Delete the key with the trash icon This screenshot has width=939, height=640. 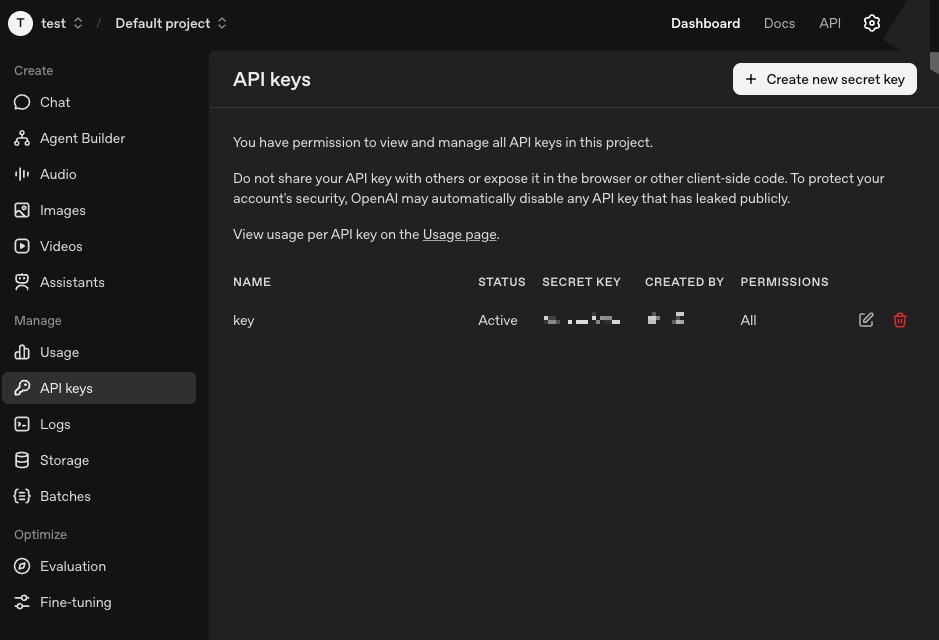click(x=899, y=320)
